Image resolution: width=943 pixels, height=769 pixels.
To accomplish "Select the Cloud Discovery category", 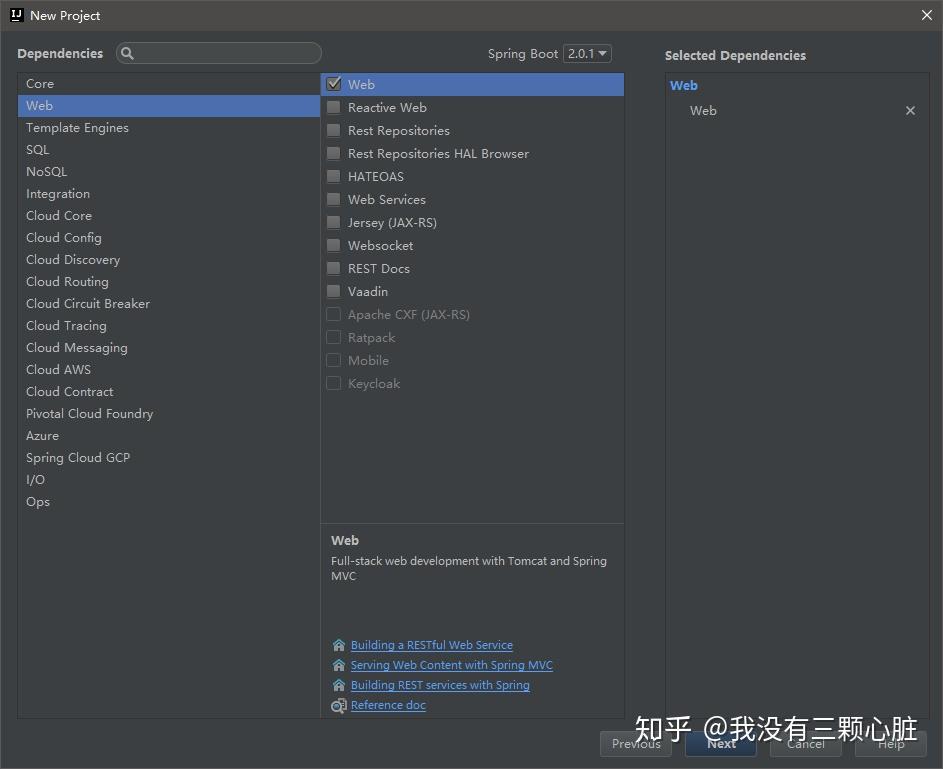I will click(x=169, y=260).
